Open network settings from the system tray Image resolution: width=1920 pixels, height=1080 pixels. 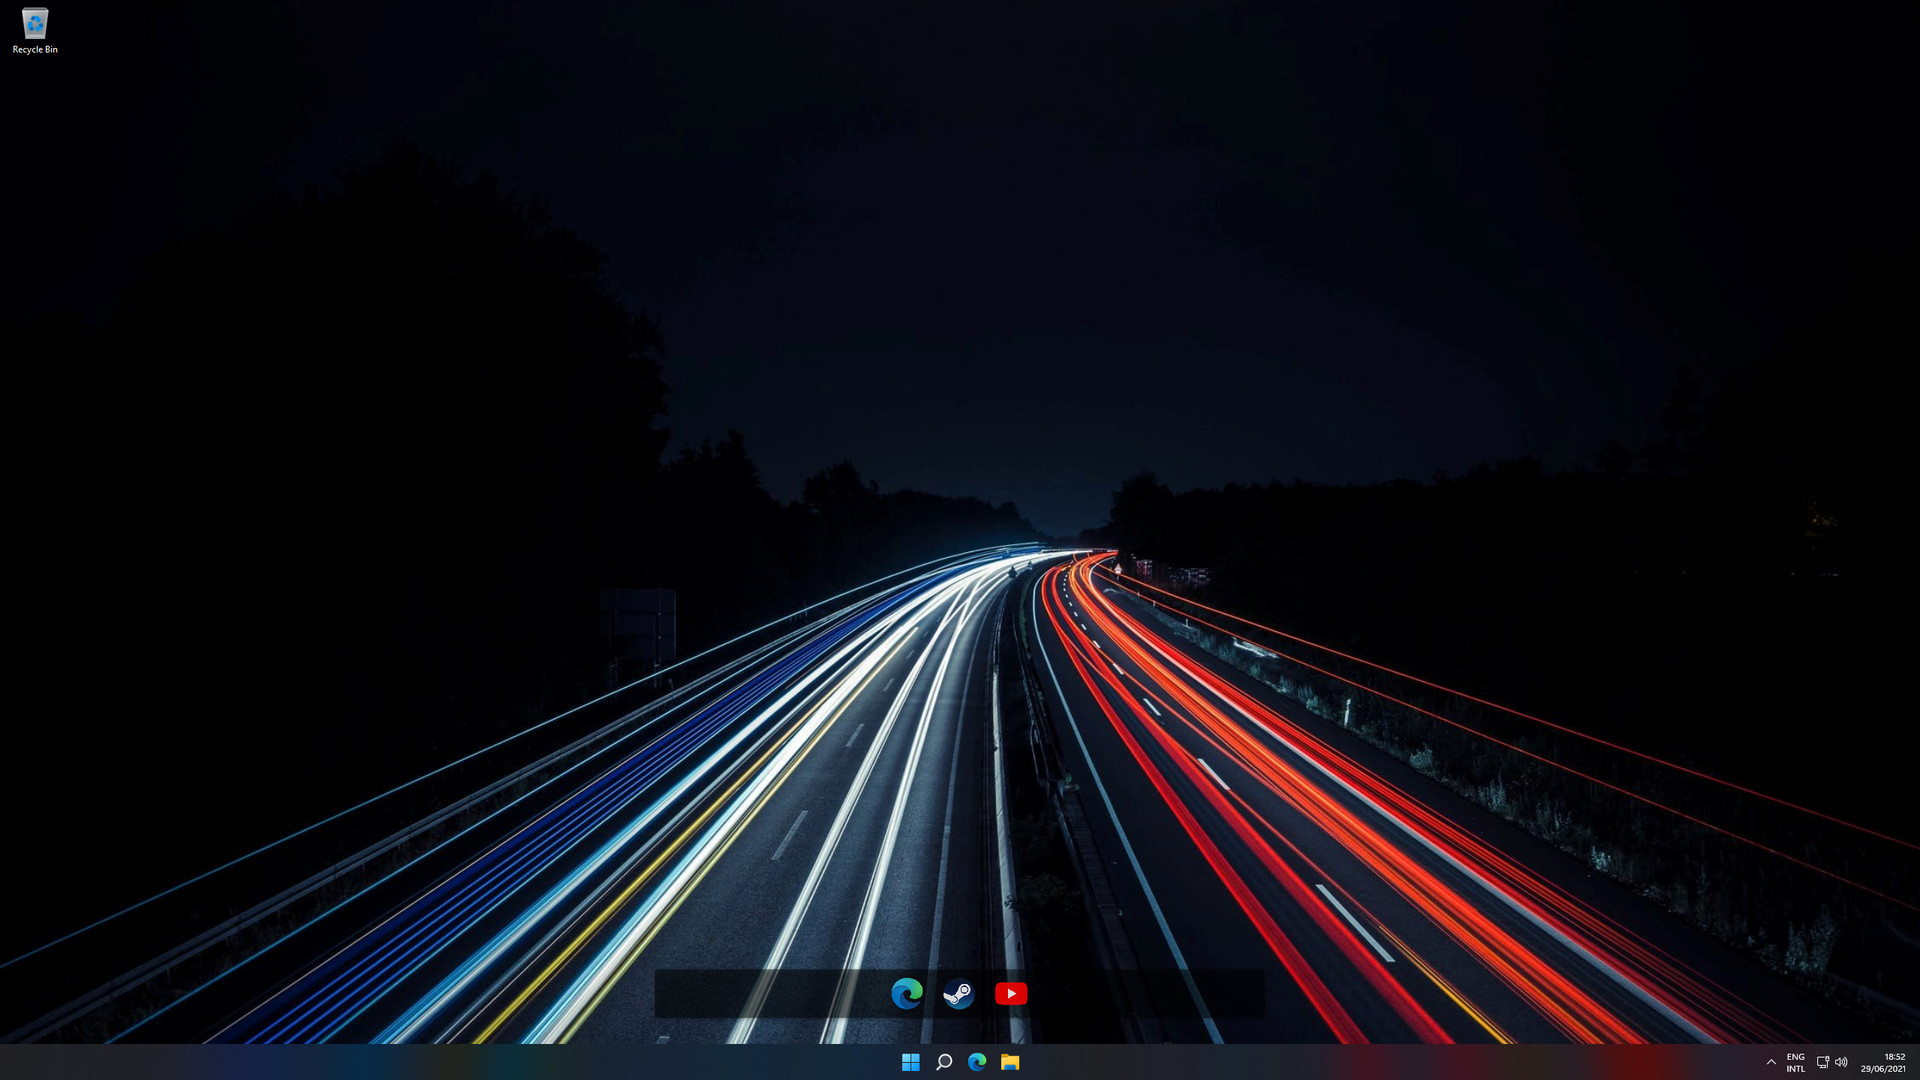[1822, 1063]
